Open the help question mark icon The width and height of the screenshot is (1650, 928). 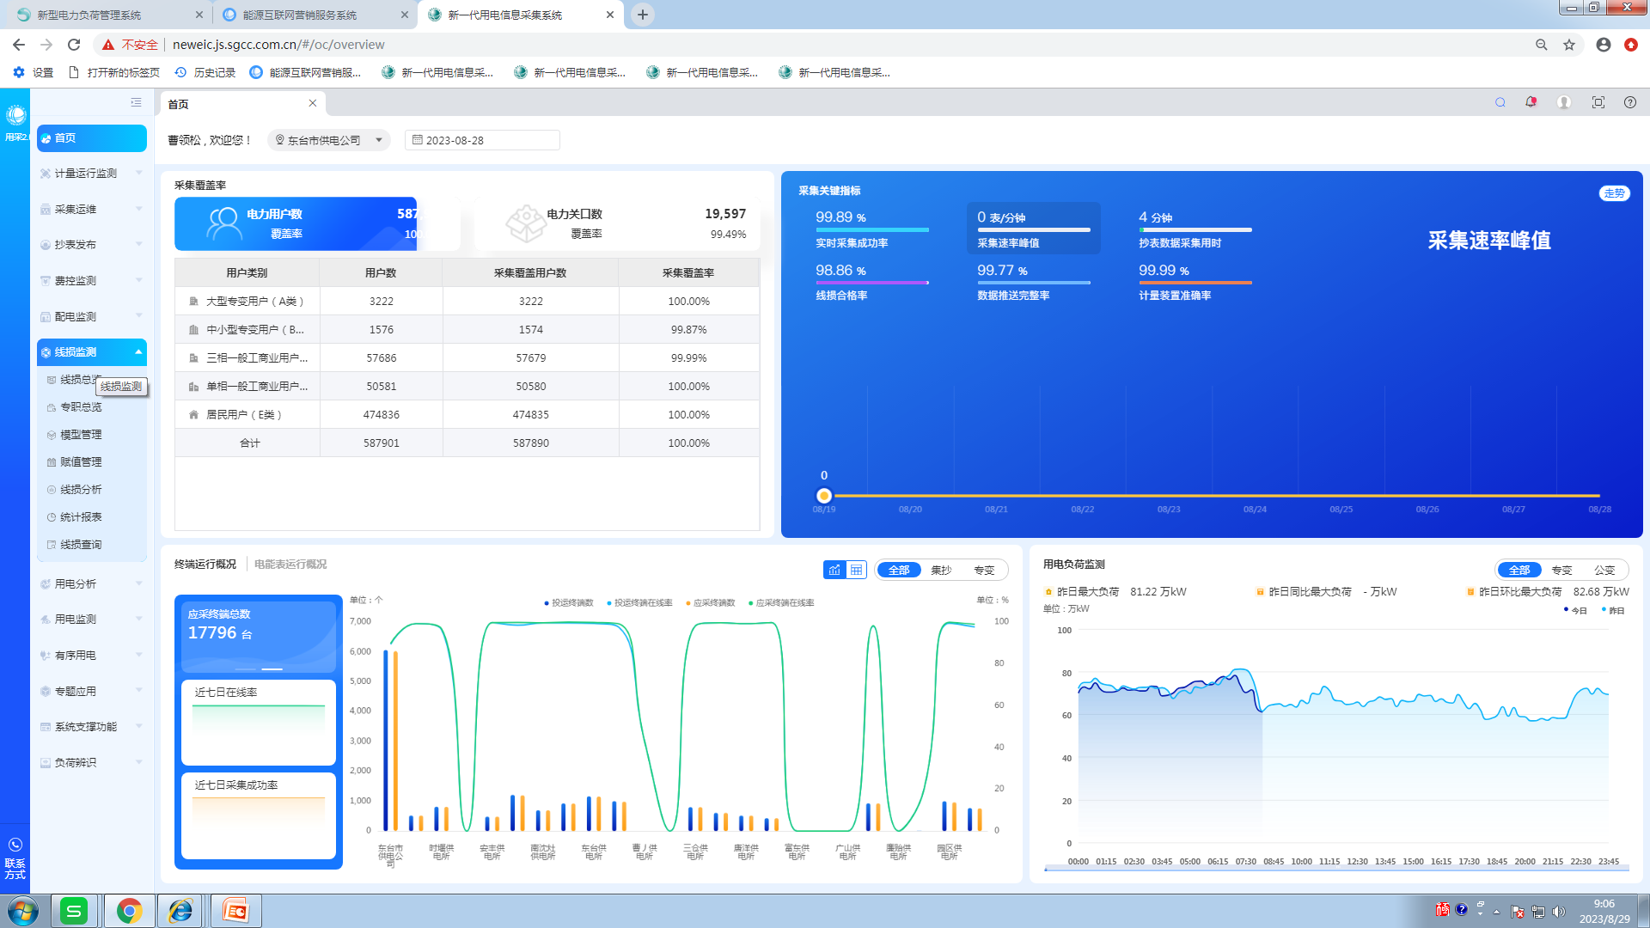pyautogui.click(x=1630, y=103)
